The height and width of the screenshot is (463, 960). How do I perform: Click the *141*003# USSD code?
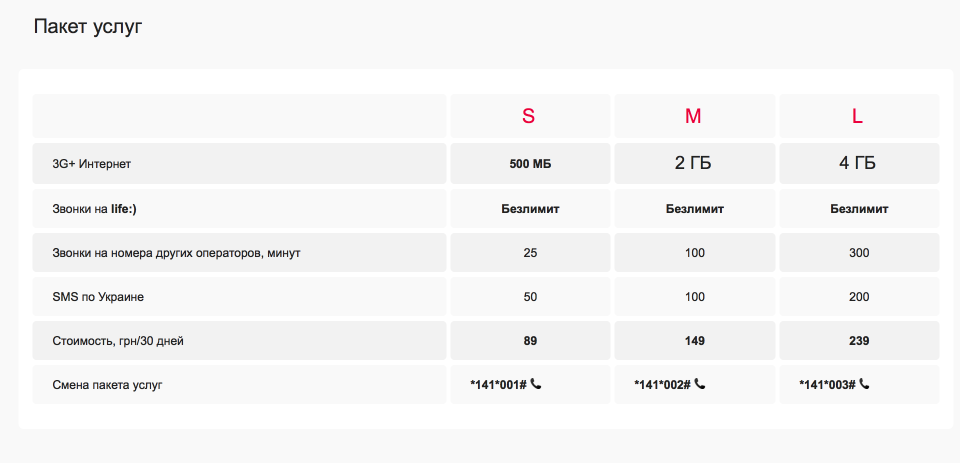coord(827,385)
